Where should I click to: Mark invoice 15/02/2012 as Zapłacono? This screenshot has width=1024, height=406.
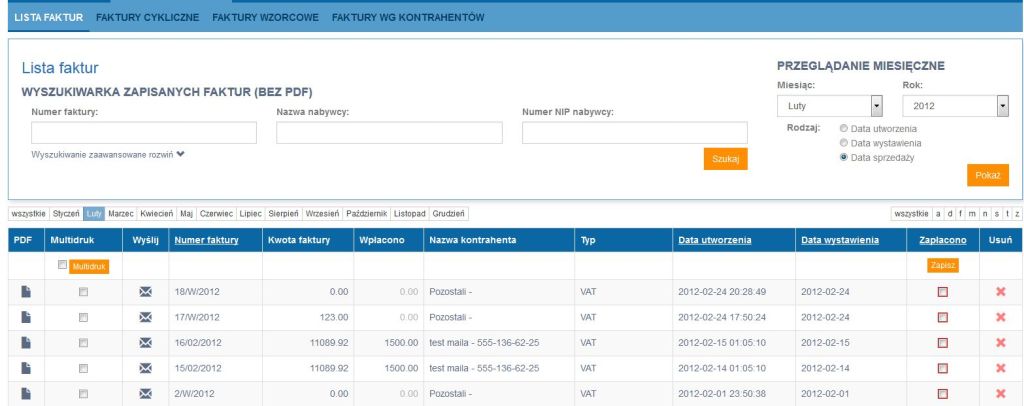click(942, 369)
